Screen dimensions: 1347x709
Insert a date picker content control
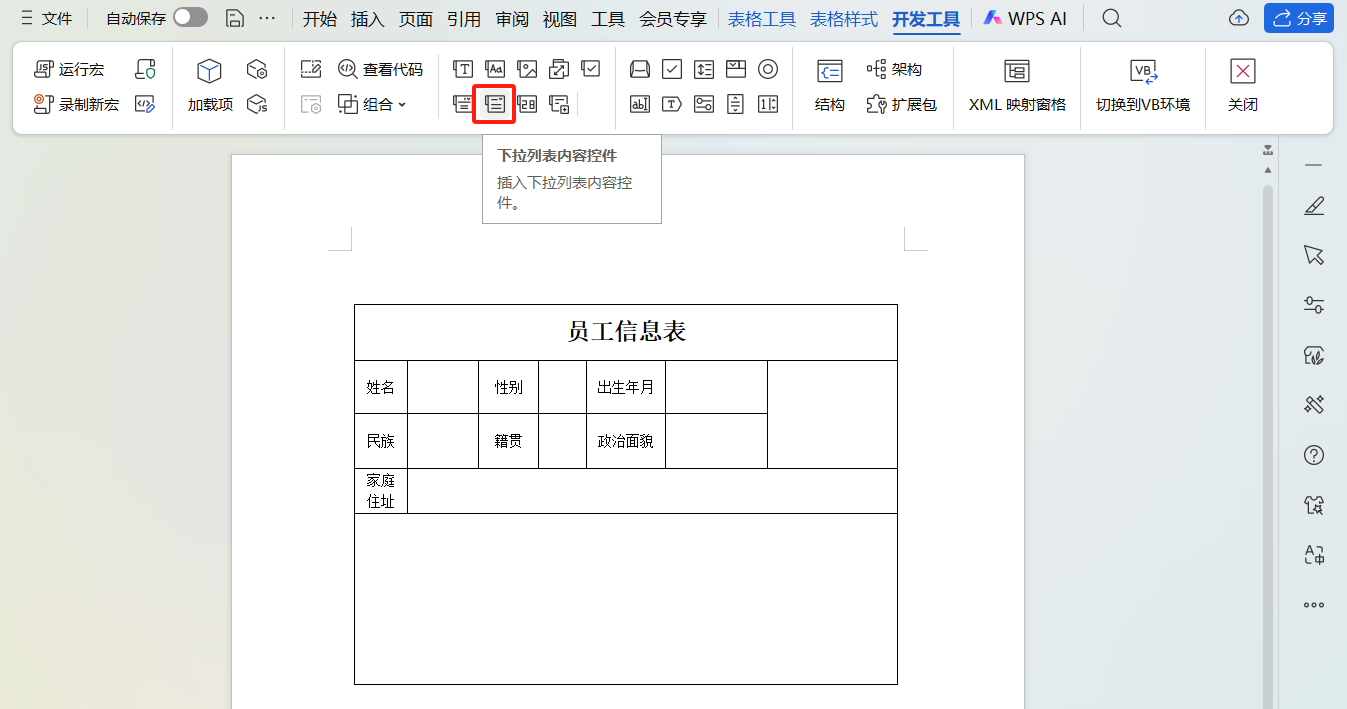pos(528,103)
